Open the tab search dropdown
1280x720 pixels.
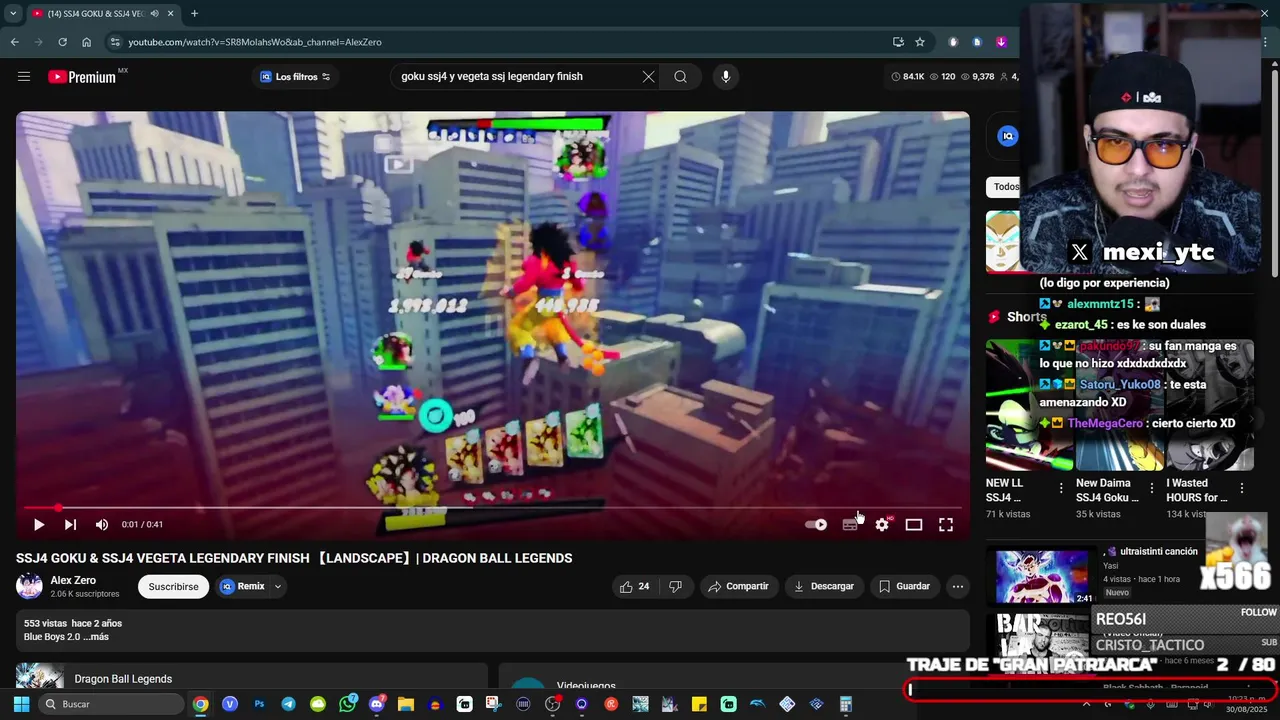(x=13, y=13)
